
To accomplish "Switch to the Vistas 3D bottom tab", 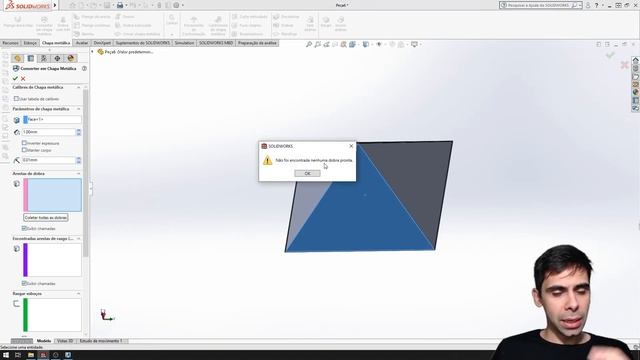I will pyautogui.click(x=65, y=341).
